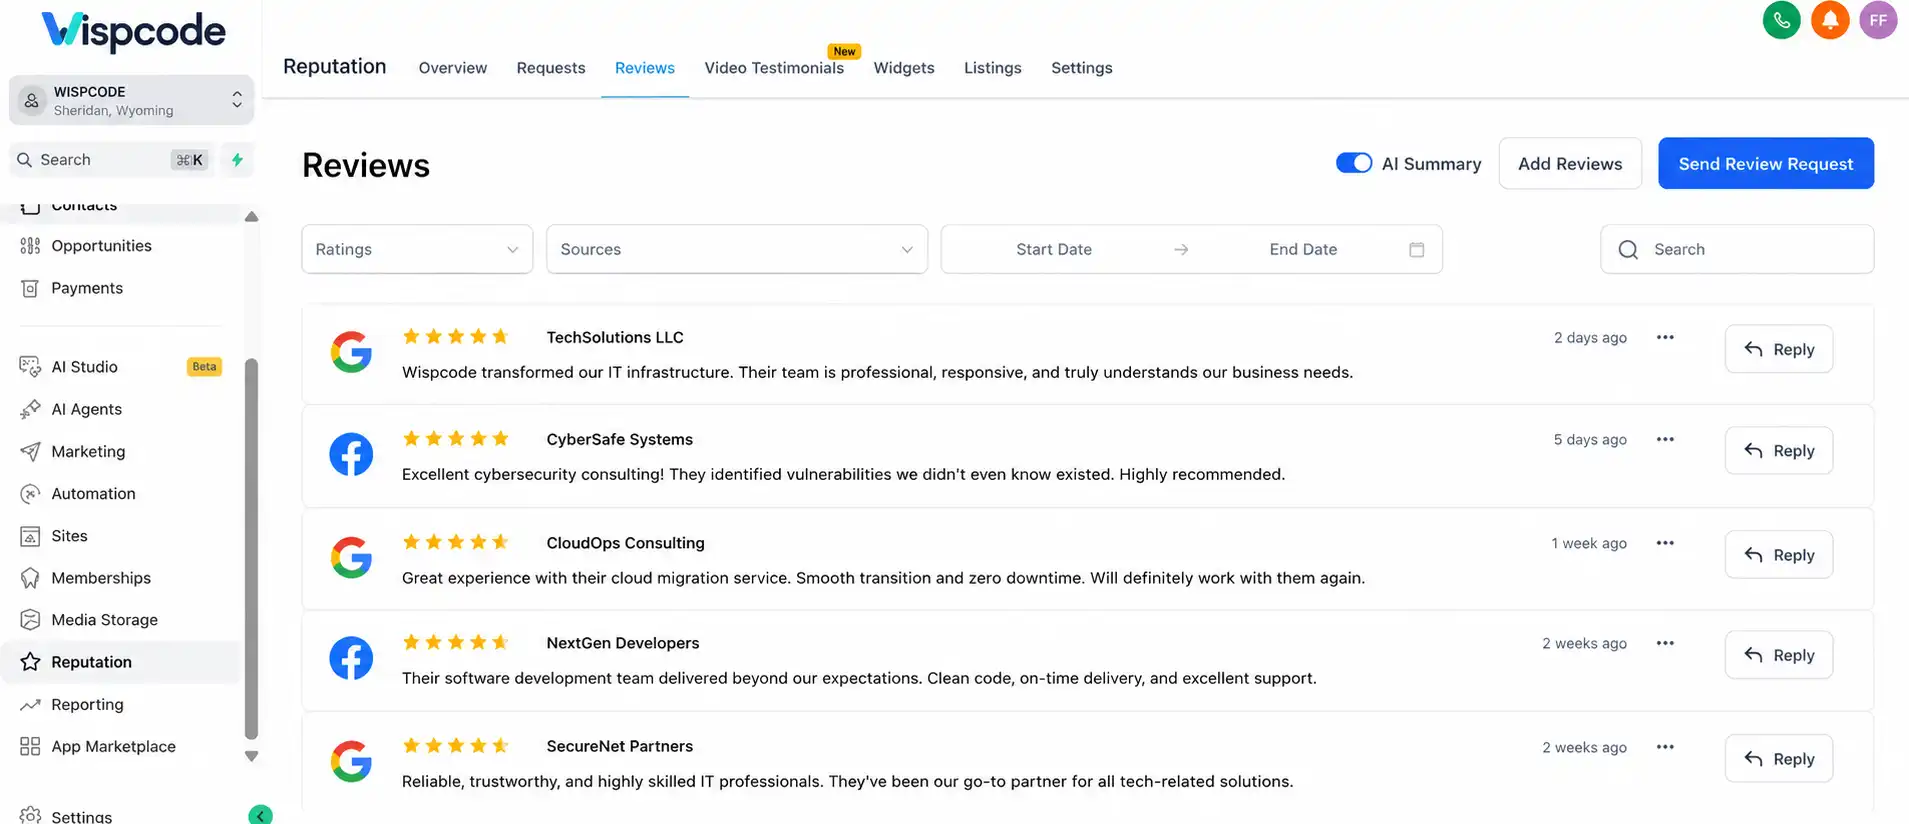Image resolution: width=1909 pixels, height=824 pixels.
Task: Click the Google icon on SecureNet Partners review
Action: pyautogui.click(x=351, y=761)
